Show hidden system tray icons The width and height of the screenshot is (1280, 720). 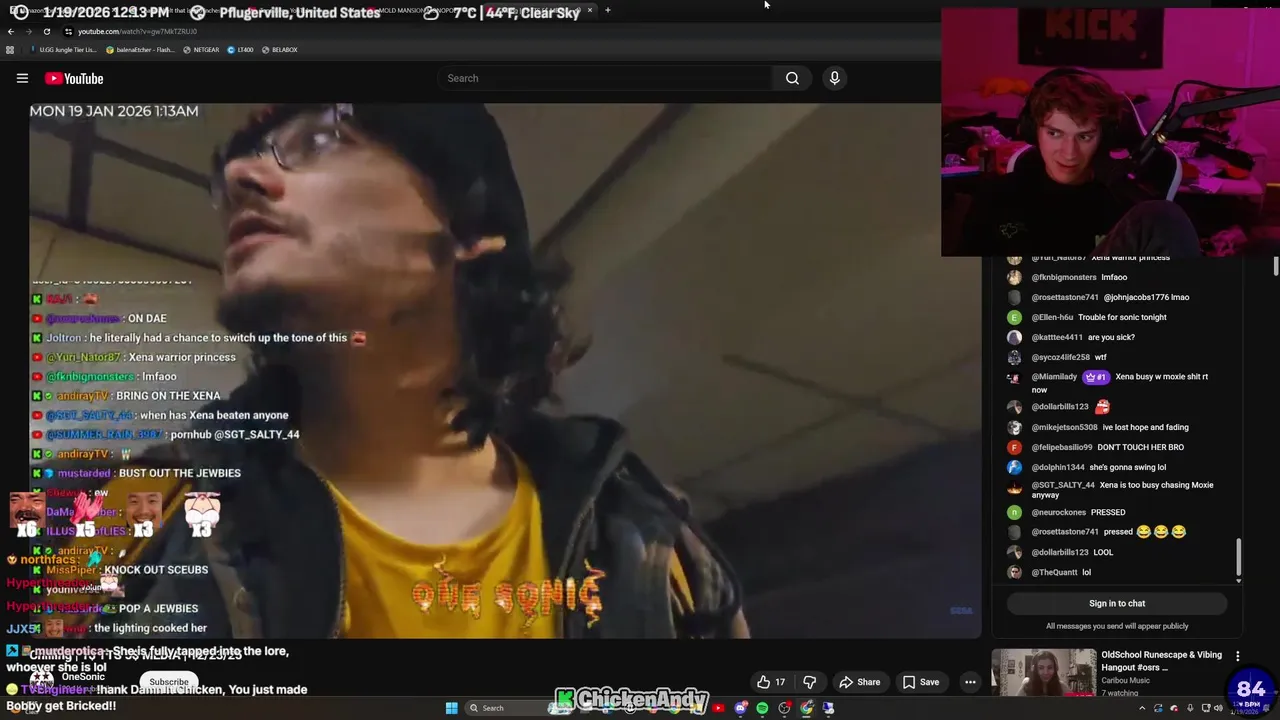(1142, 708)
